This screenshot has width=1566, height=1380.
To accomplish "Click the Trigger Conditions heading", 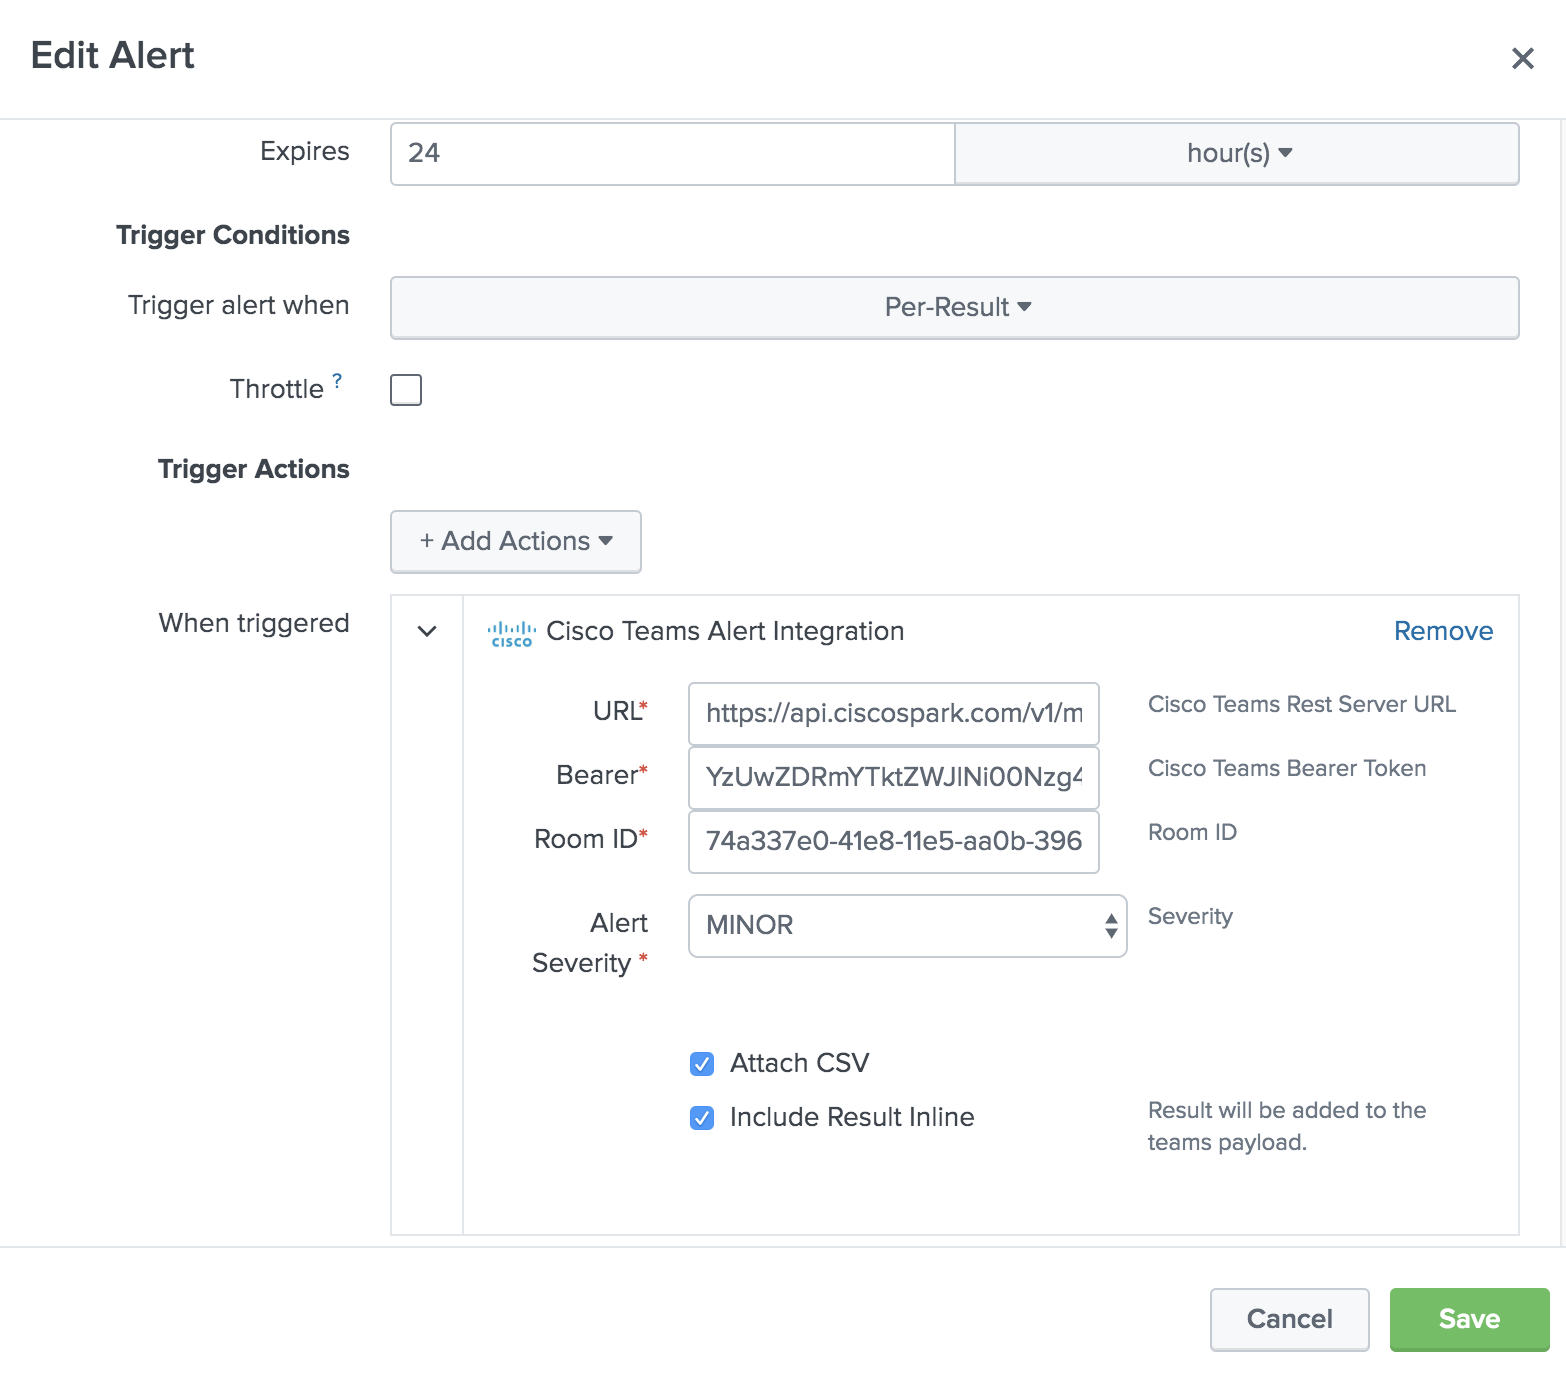I will [x=233, y=235].
